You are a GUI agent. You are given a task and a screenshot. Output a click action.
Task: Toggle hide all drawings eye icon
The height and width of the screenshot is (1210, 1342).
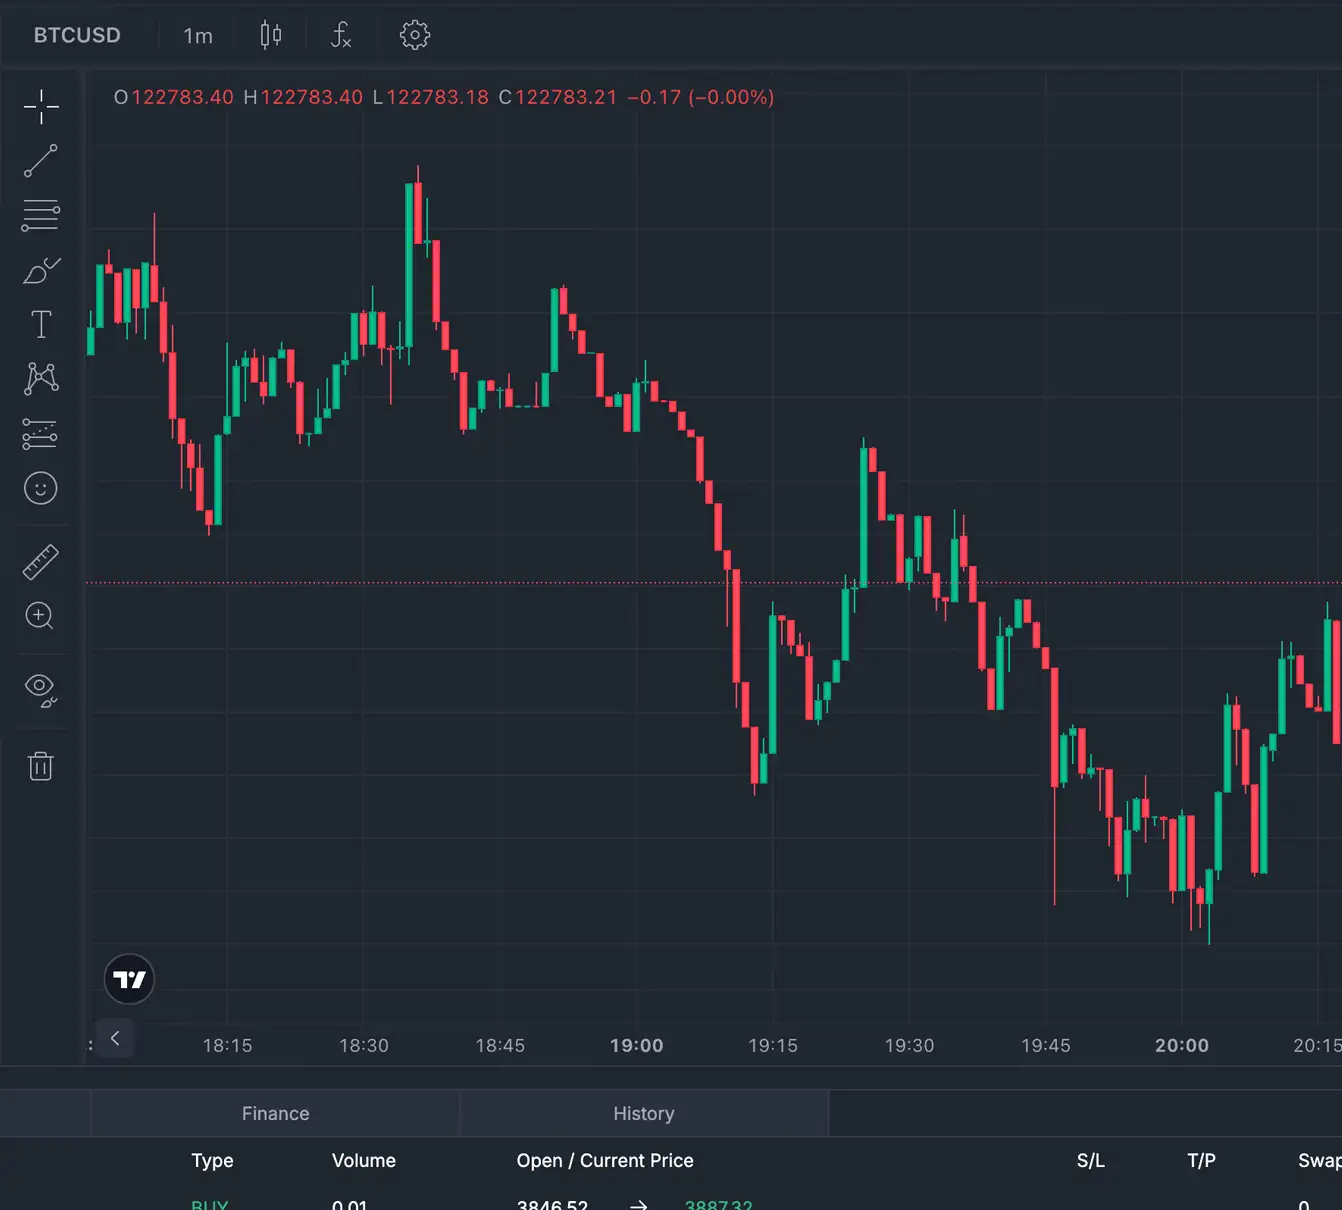[x=41, y=689]
